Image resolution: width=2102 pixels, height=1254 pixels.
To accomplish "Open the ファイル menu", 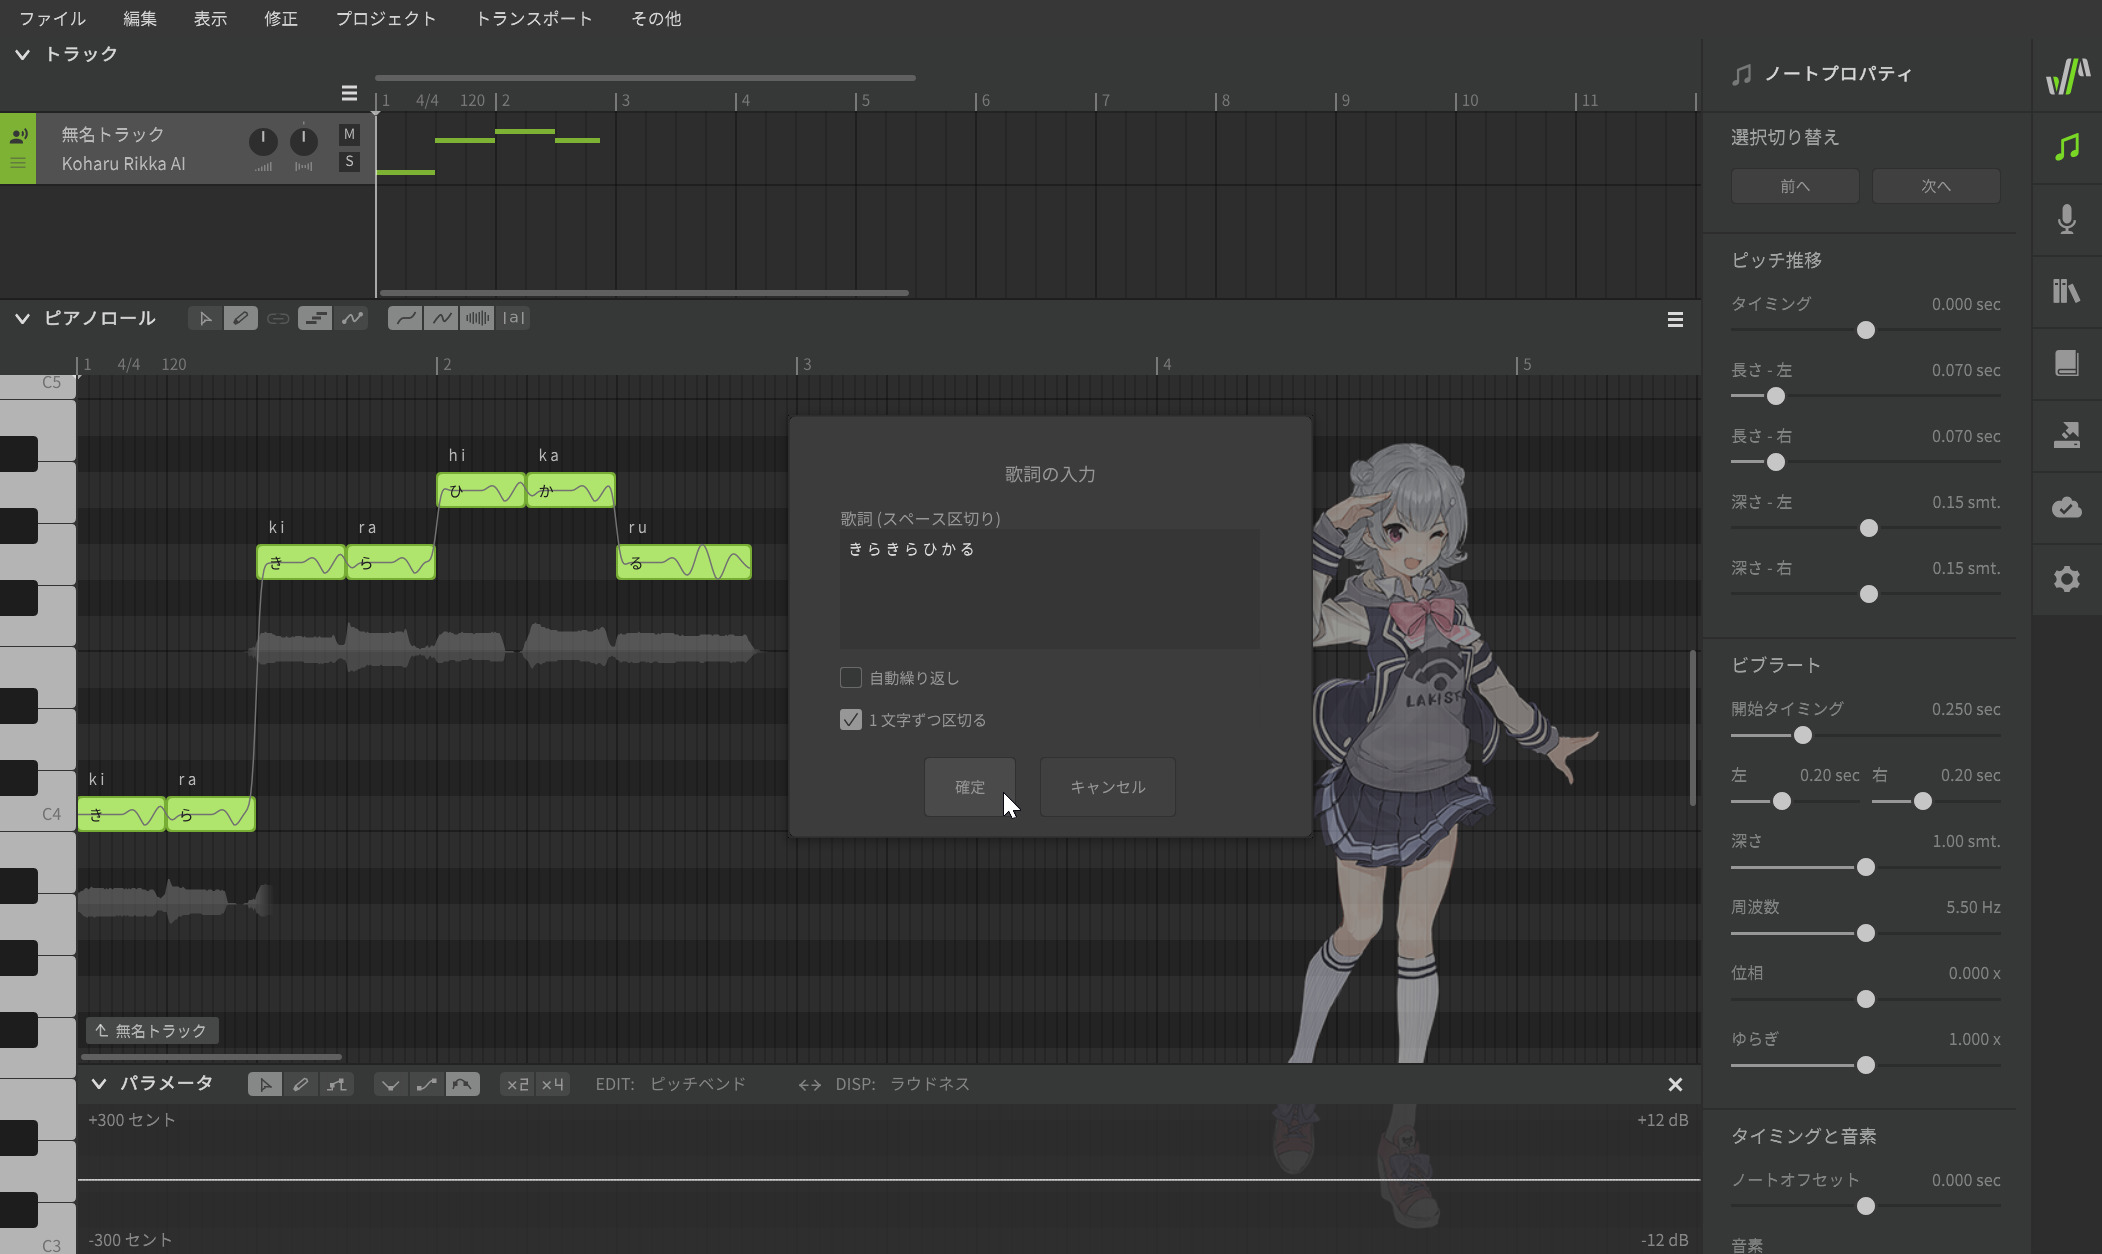I will (x=52, y=19).
